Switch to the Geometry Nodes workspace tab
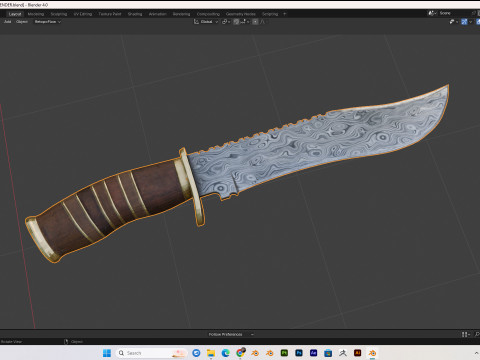Viewport: 480px width, 360px height. (241, 14)
